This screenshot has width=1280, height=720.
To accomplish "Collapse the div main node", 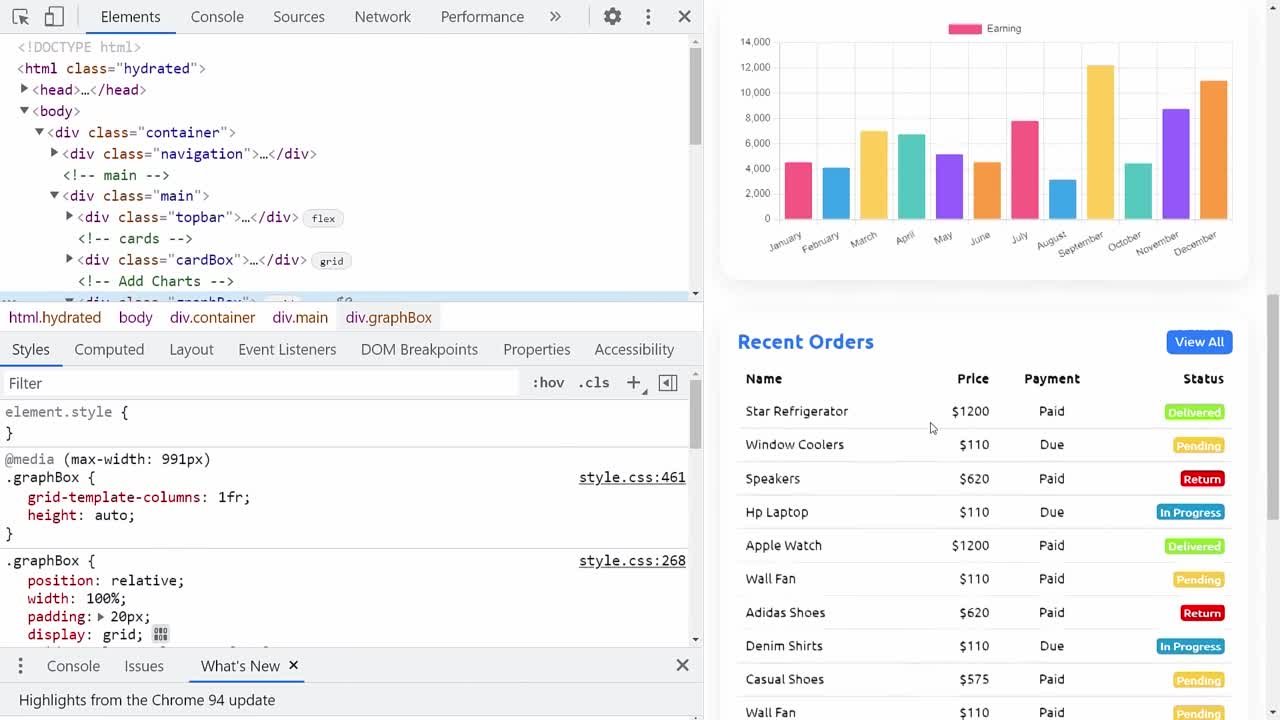I will (55, 196).
